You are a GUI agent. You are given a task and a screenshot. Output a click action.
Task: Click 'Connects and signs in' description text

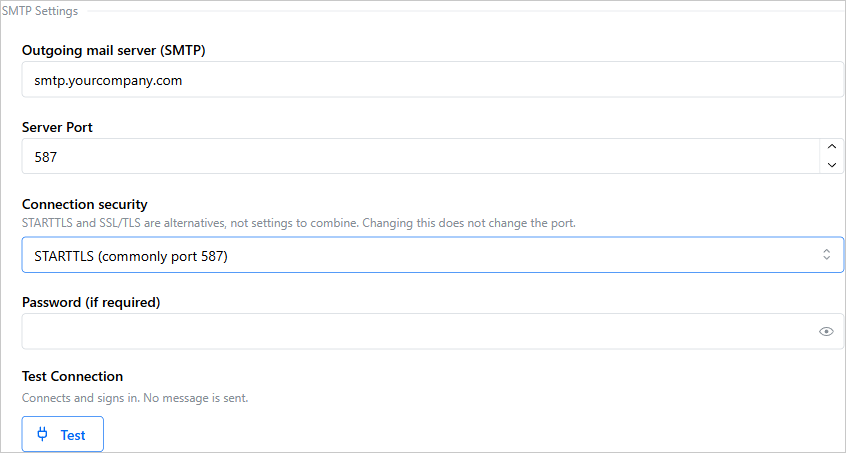click(x=135, y=399)
